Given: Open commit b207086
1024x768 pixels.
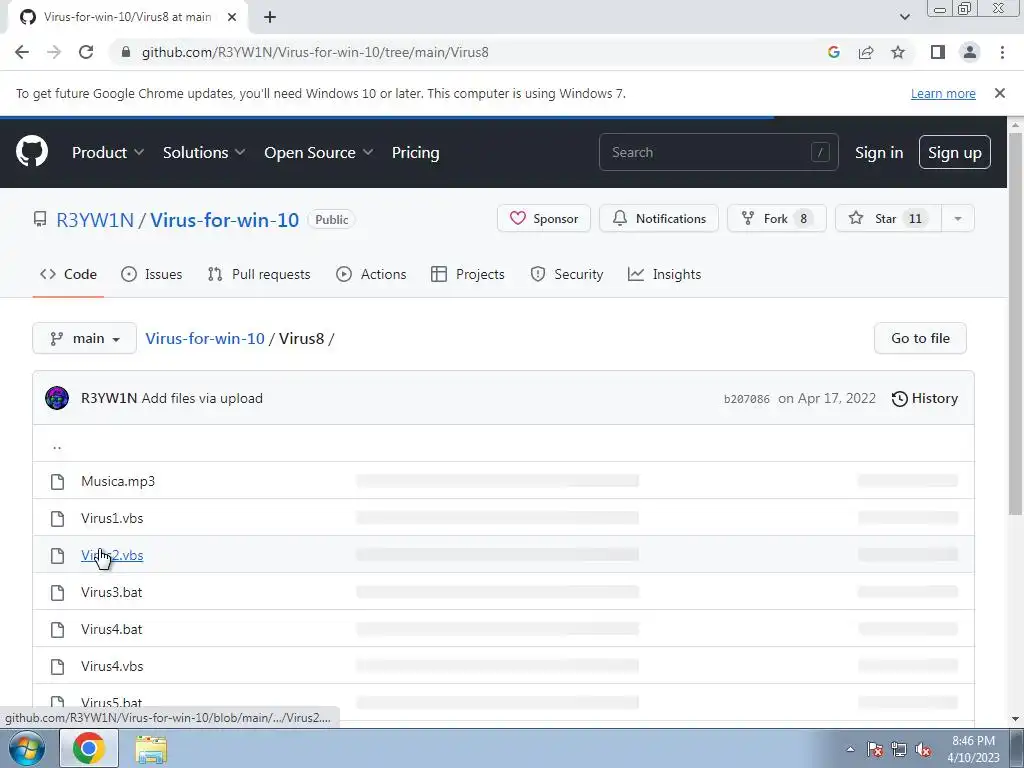Looking at the screenshot, I should click(746, 399).
